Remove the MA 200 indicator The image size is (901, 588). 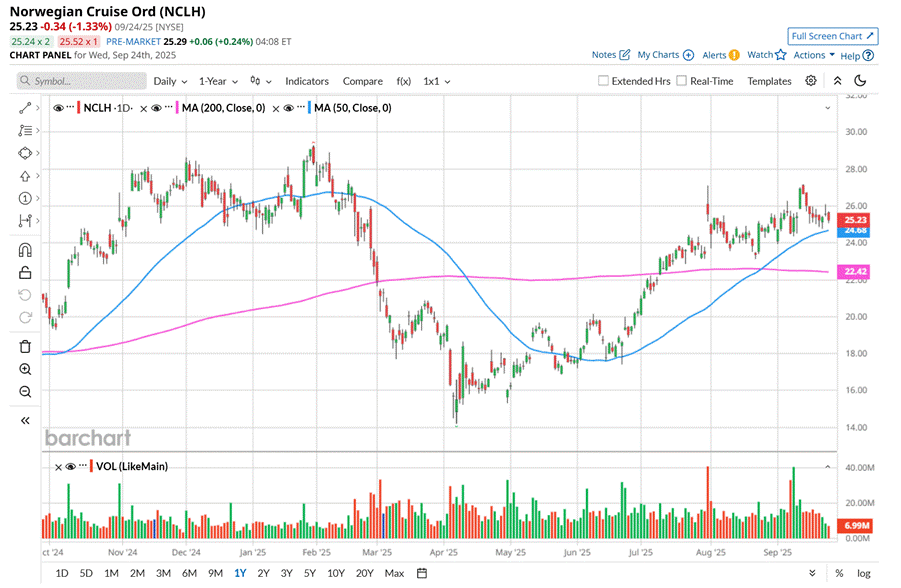(x=144, y=109)
